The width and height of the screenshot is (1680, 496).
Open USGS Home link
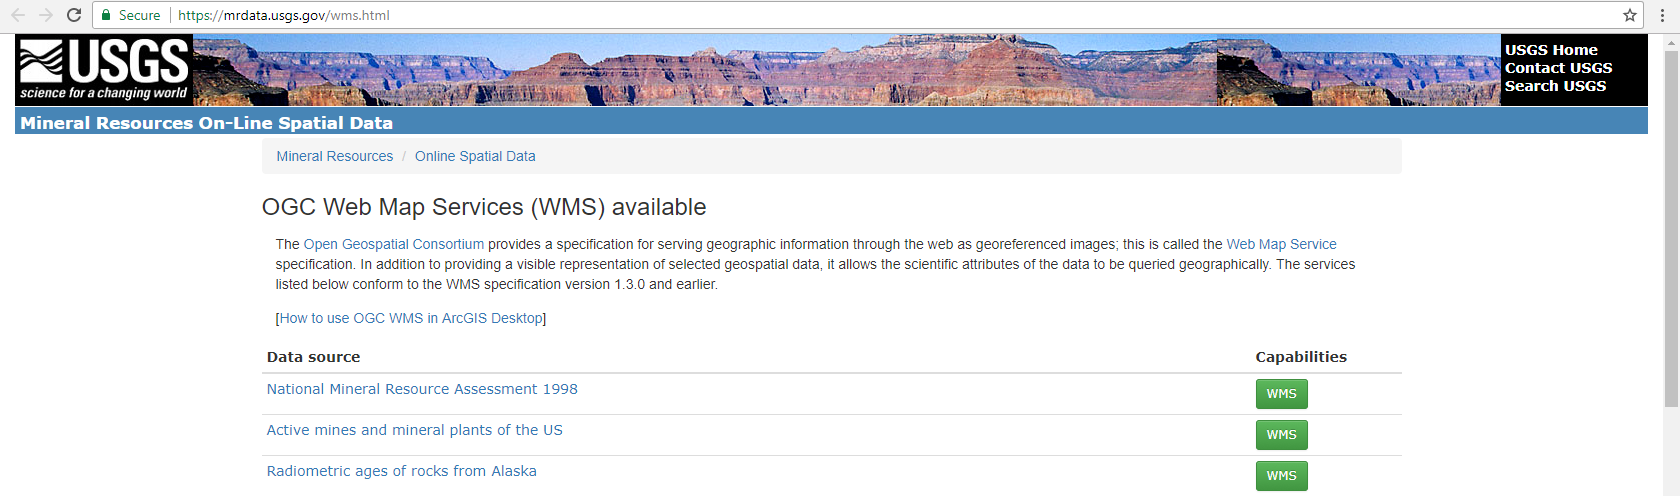(1551, 50)
